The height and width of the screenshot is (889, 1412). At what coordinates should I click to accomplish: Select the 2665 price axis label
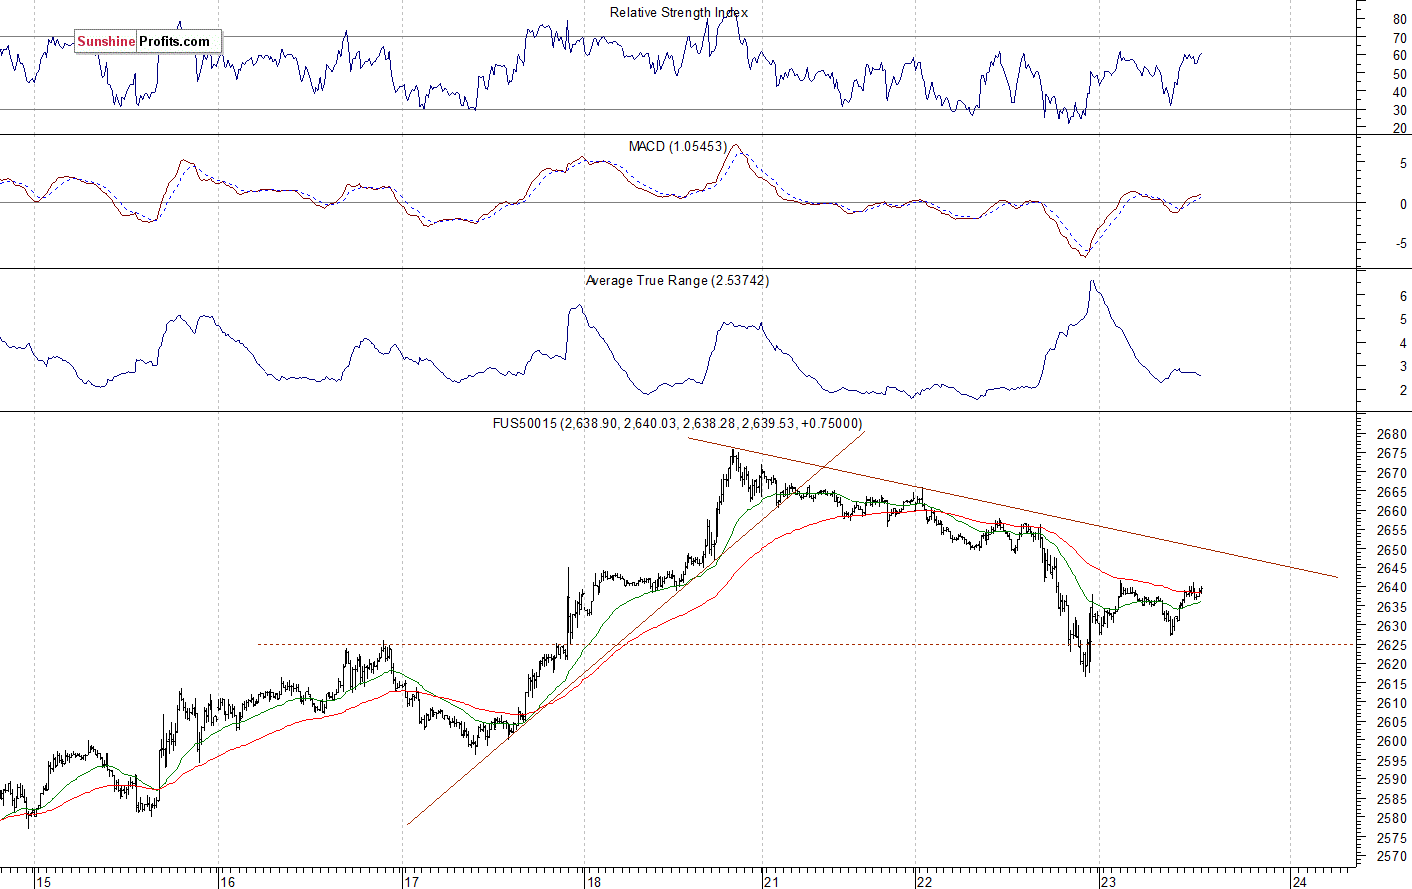[x=1392, y=493]
